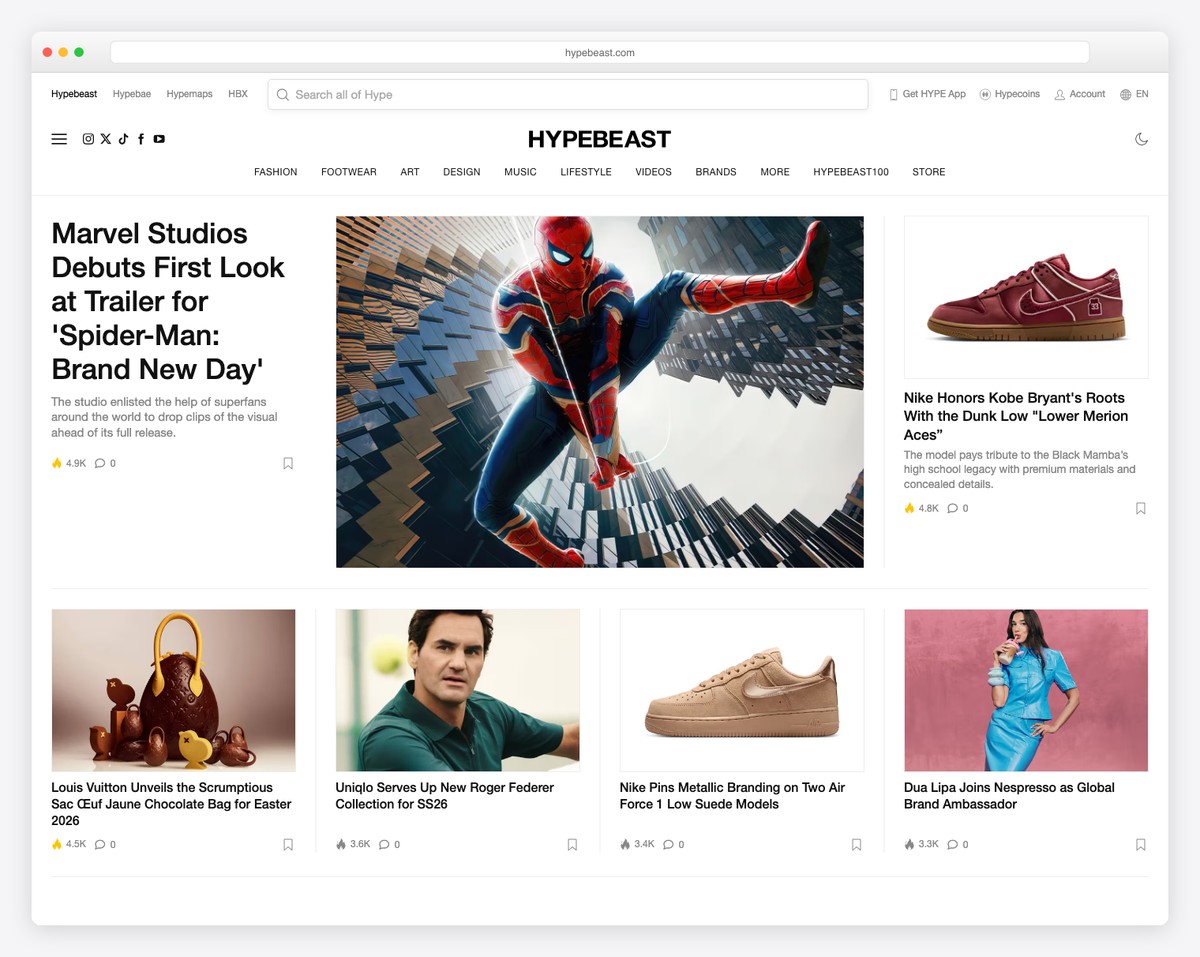Open the EN language selector
The height and width of the screenshot is (957, 1200).
1134,94
